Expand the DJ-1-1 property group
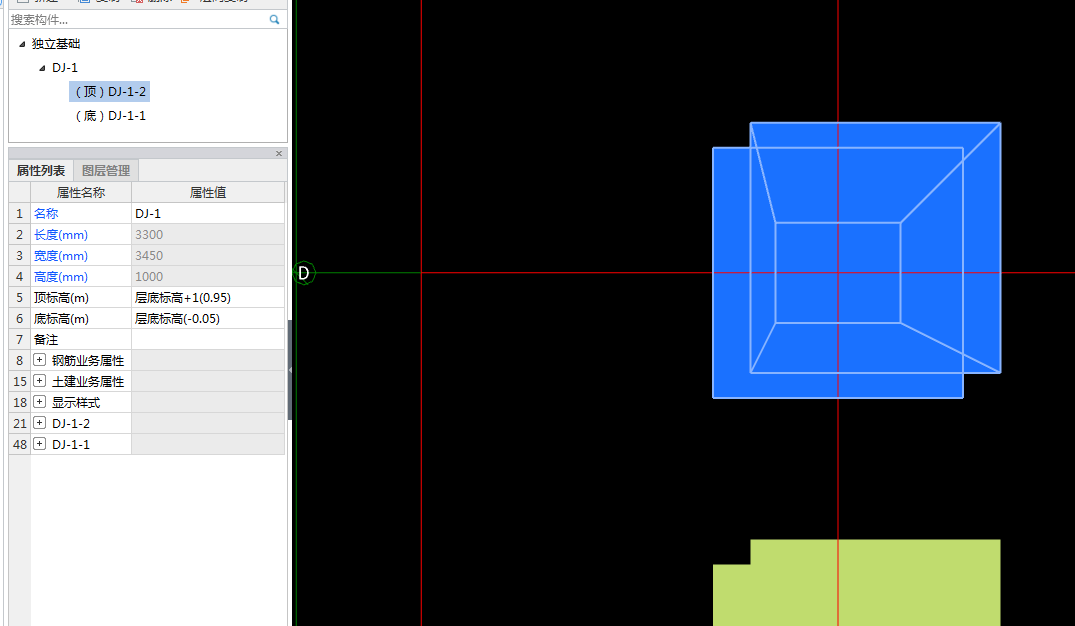The height and width of the screenshot is (626, 1075). 40,444
